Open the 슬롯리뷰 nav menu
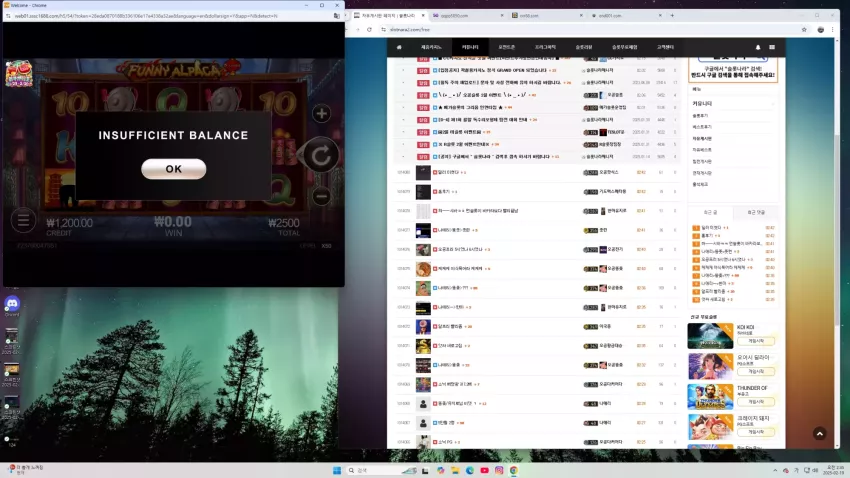 click(x=584, y=47)
